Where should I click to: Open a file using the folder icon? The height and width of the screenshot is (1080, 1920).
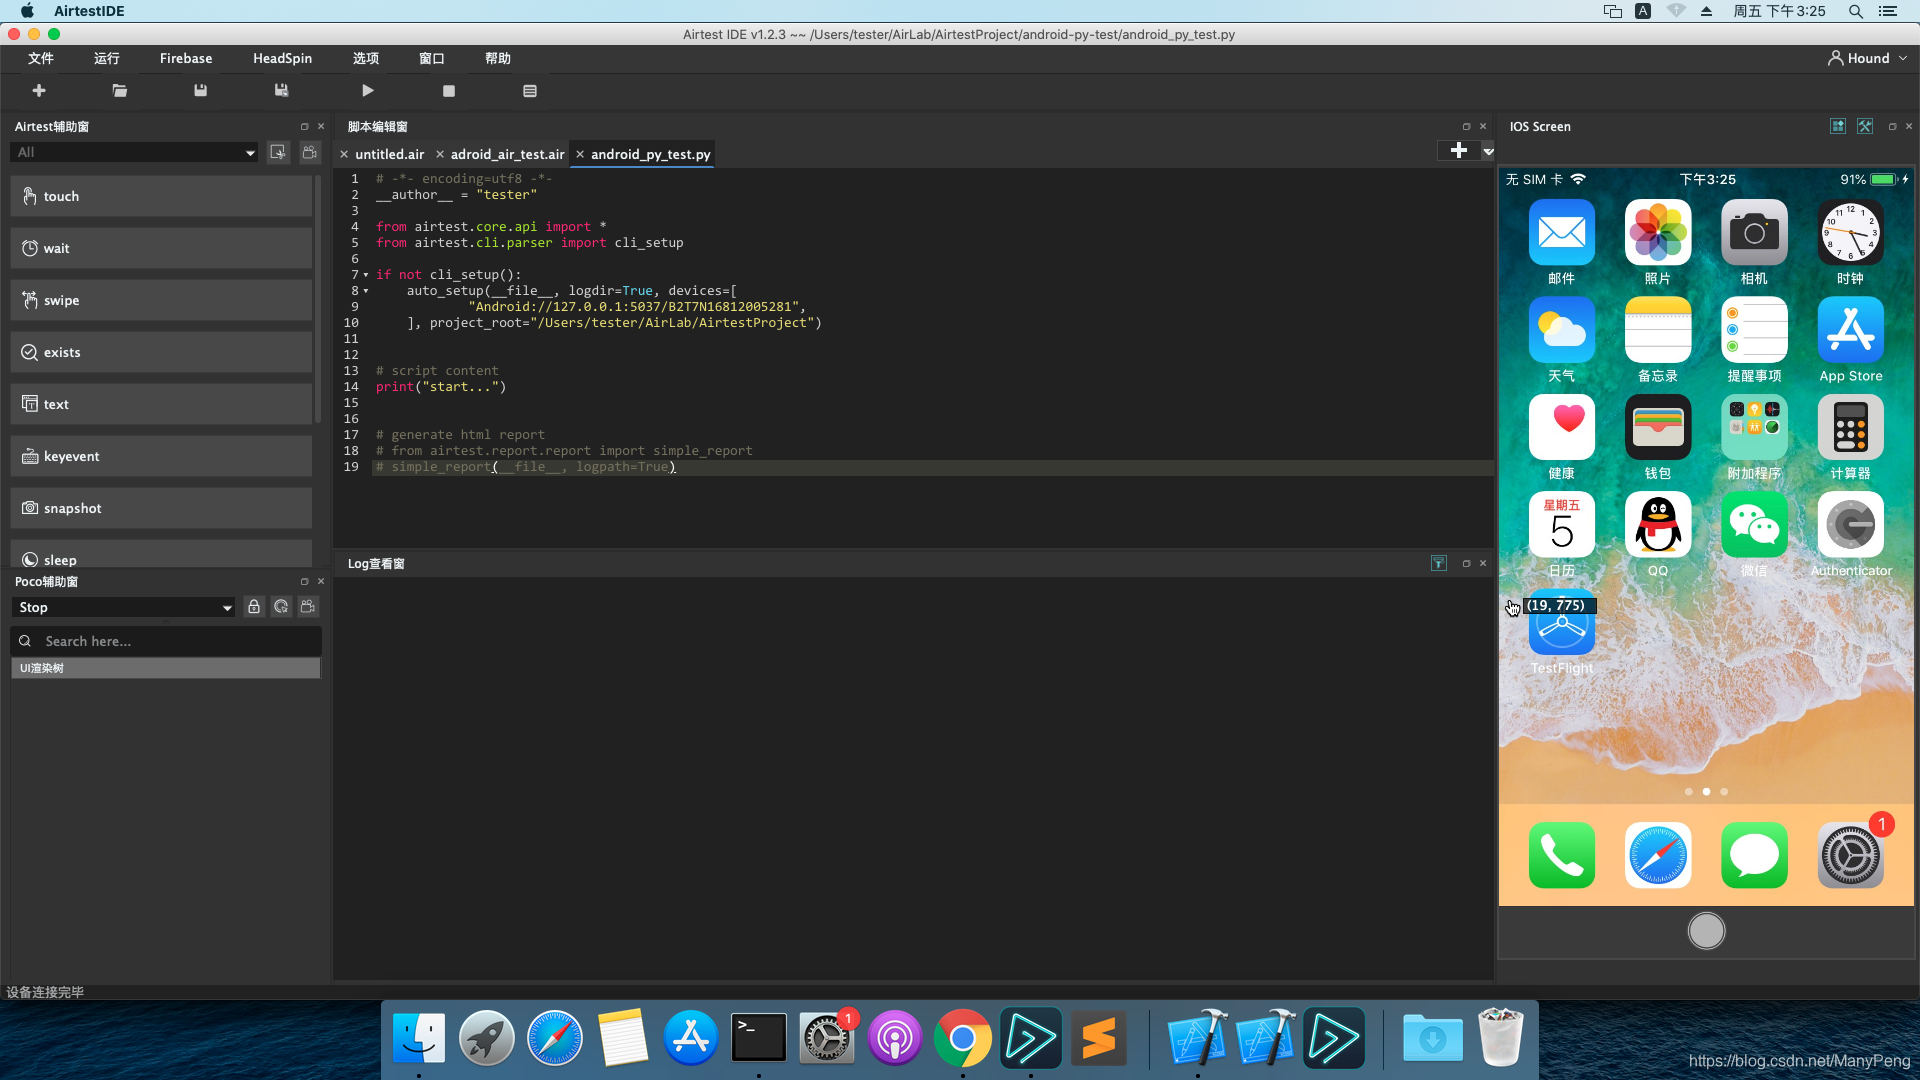point(120,91)
